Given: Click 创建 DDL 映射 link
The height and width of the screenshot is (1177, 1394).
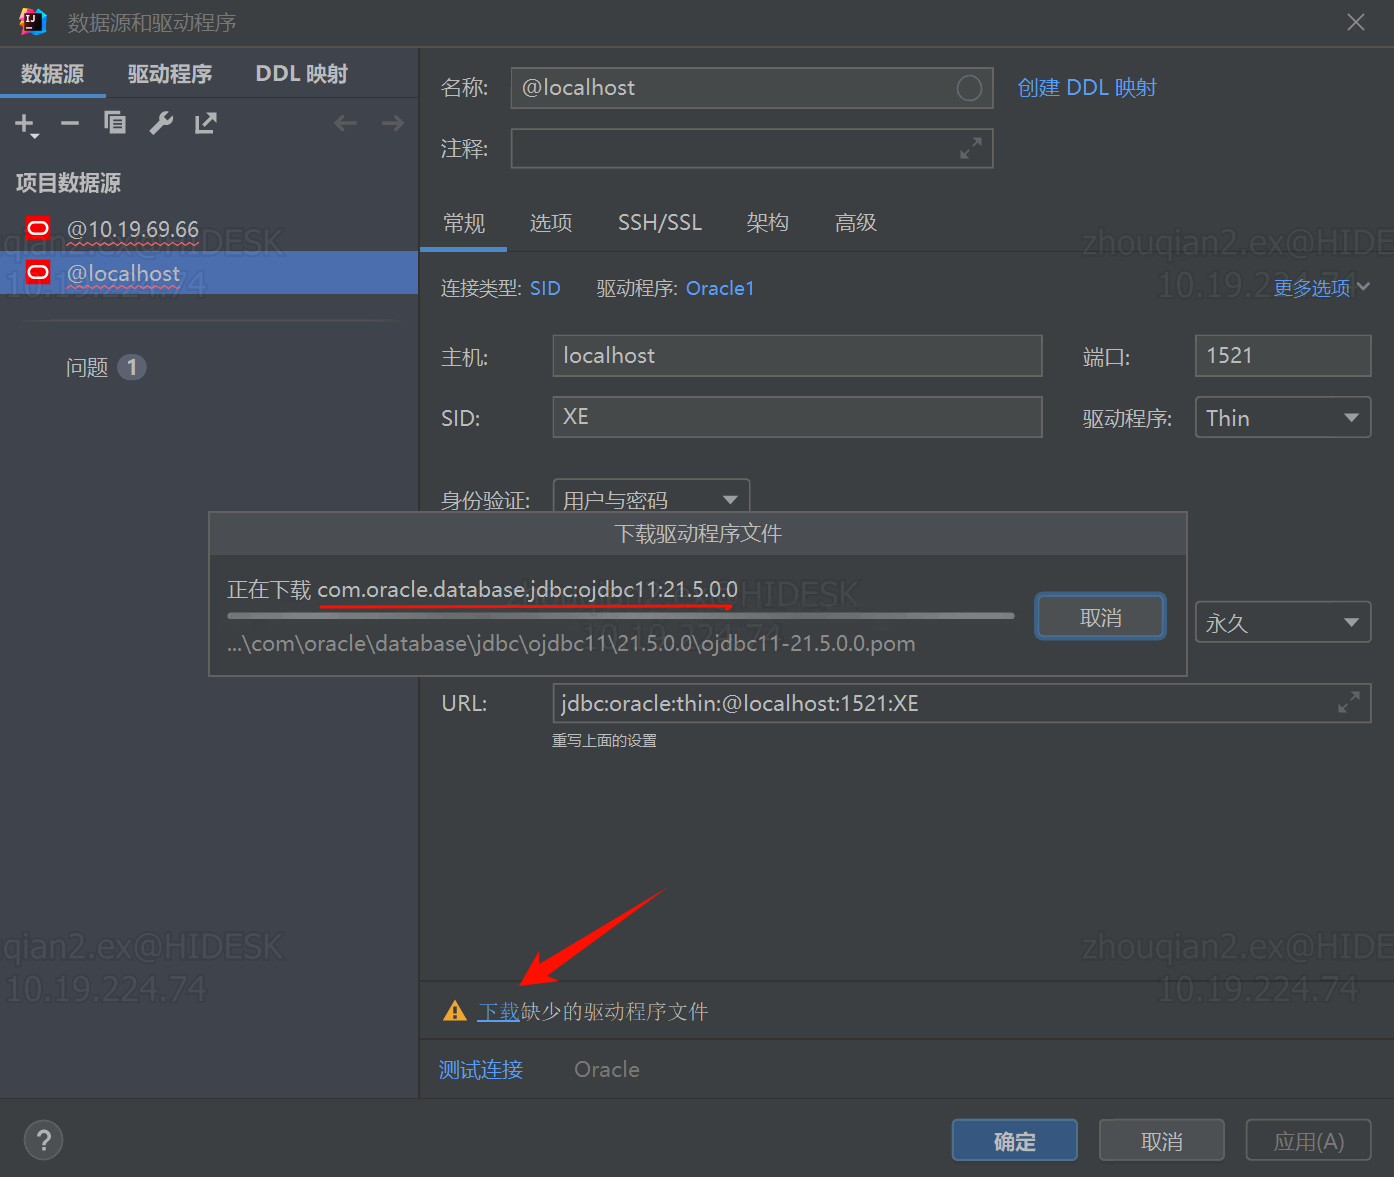Looking at the screenshot, I should point(1087,88).
